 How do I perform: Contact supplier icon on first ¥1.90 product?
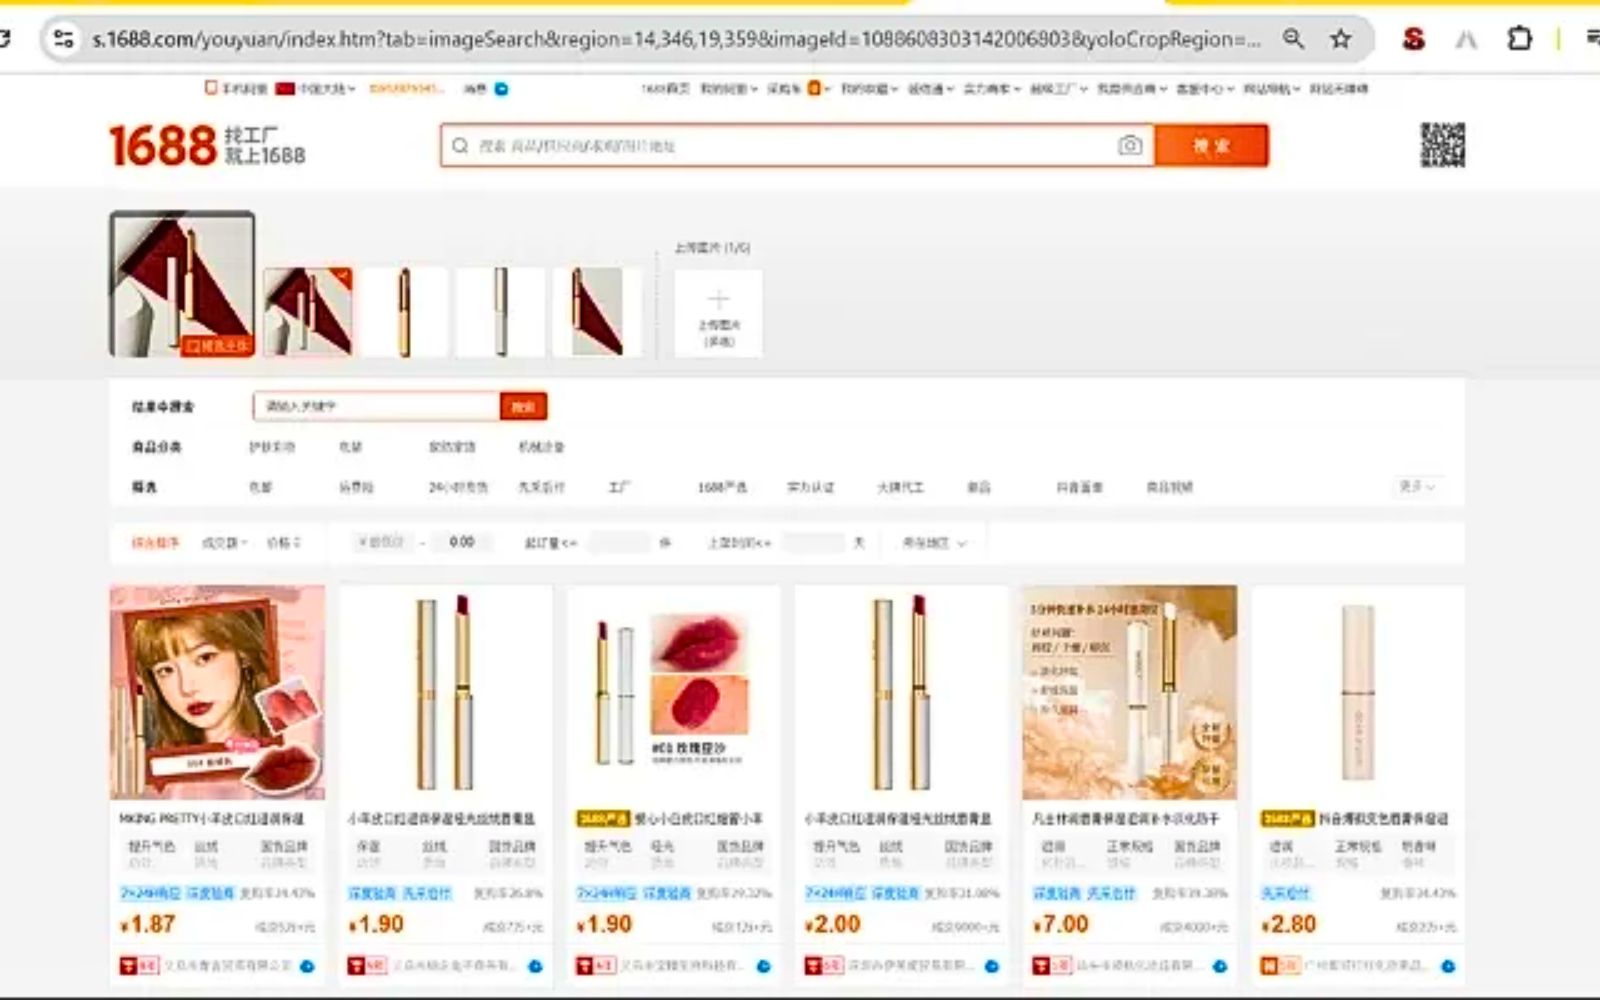535,966
